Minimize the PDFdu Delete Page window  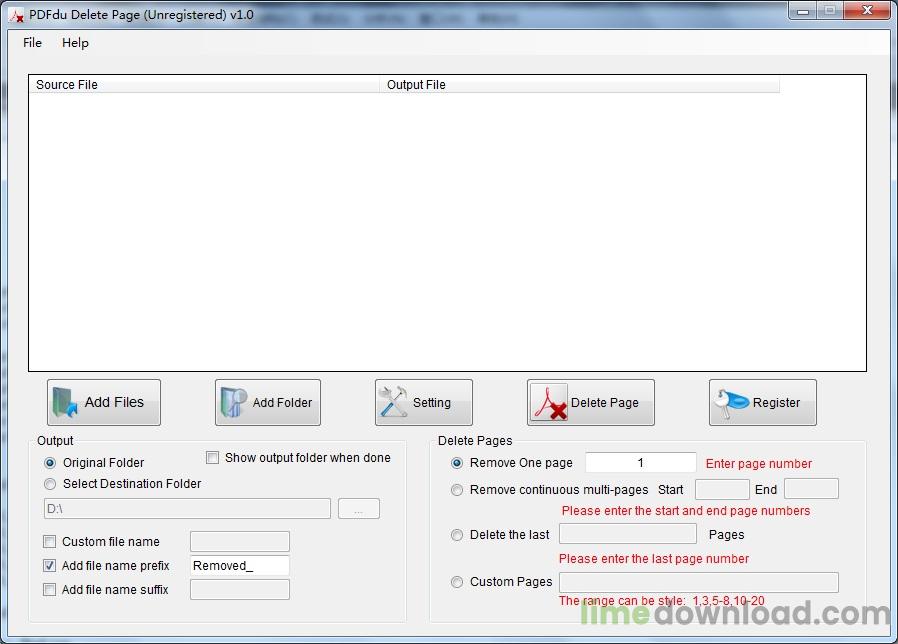pyautogui.click(x=802, y=11)
